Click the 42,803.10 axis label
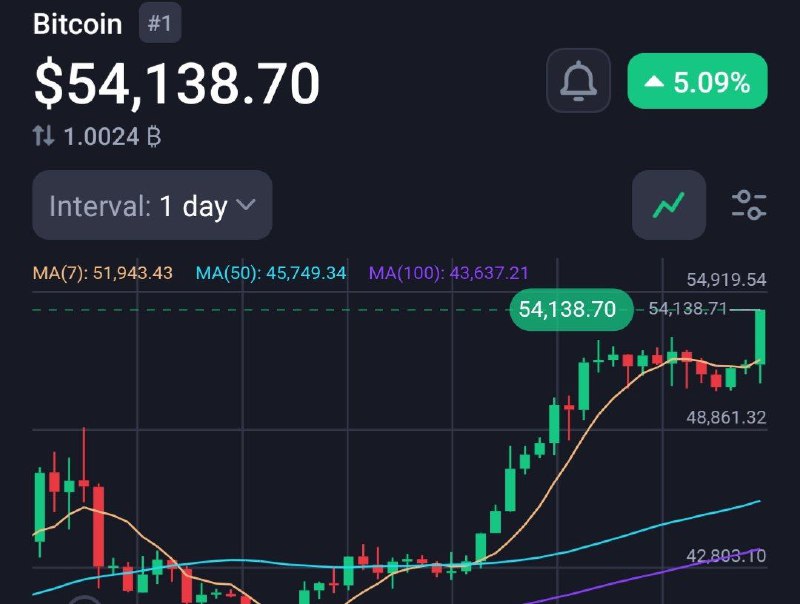Image resolution: width=800 pixels, height=604 pixels. tap(726, 556)
